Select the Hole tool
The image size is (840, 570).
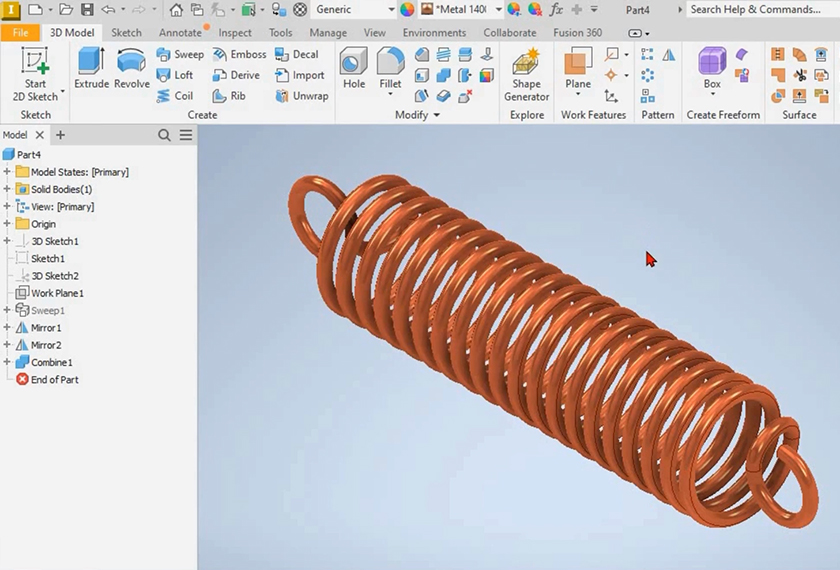[x=354, y=69]
